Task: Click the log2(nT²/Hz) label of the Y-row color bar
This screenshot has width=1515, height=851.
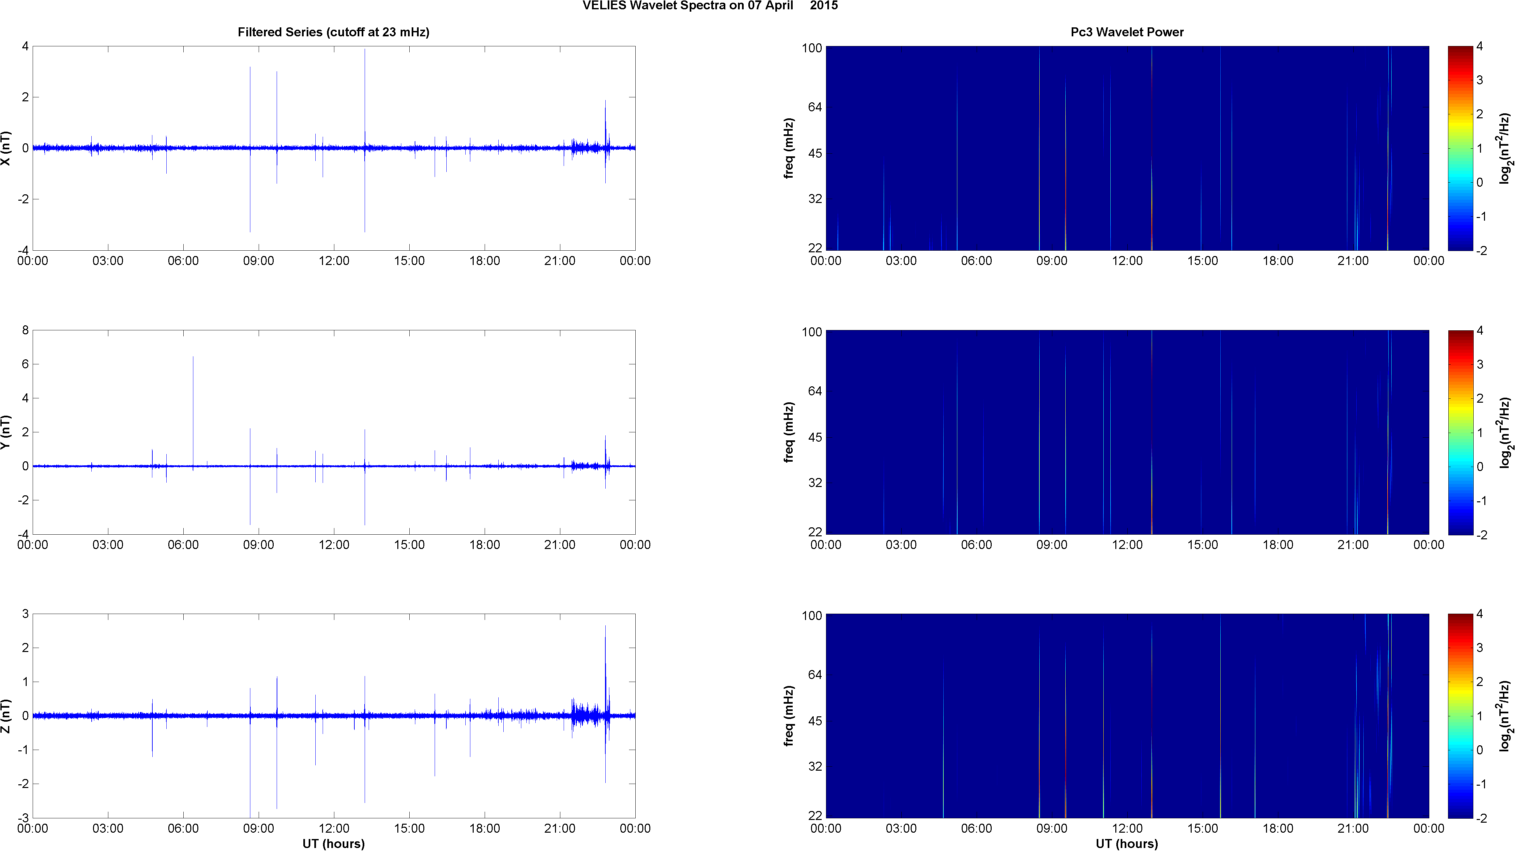Action: click(1506, 432)
